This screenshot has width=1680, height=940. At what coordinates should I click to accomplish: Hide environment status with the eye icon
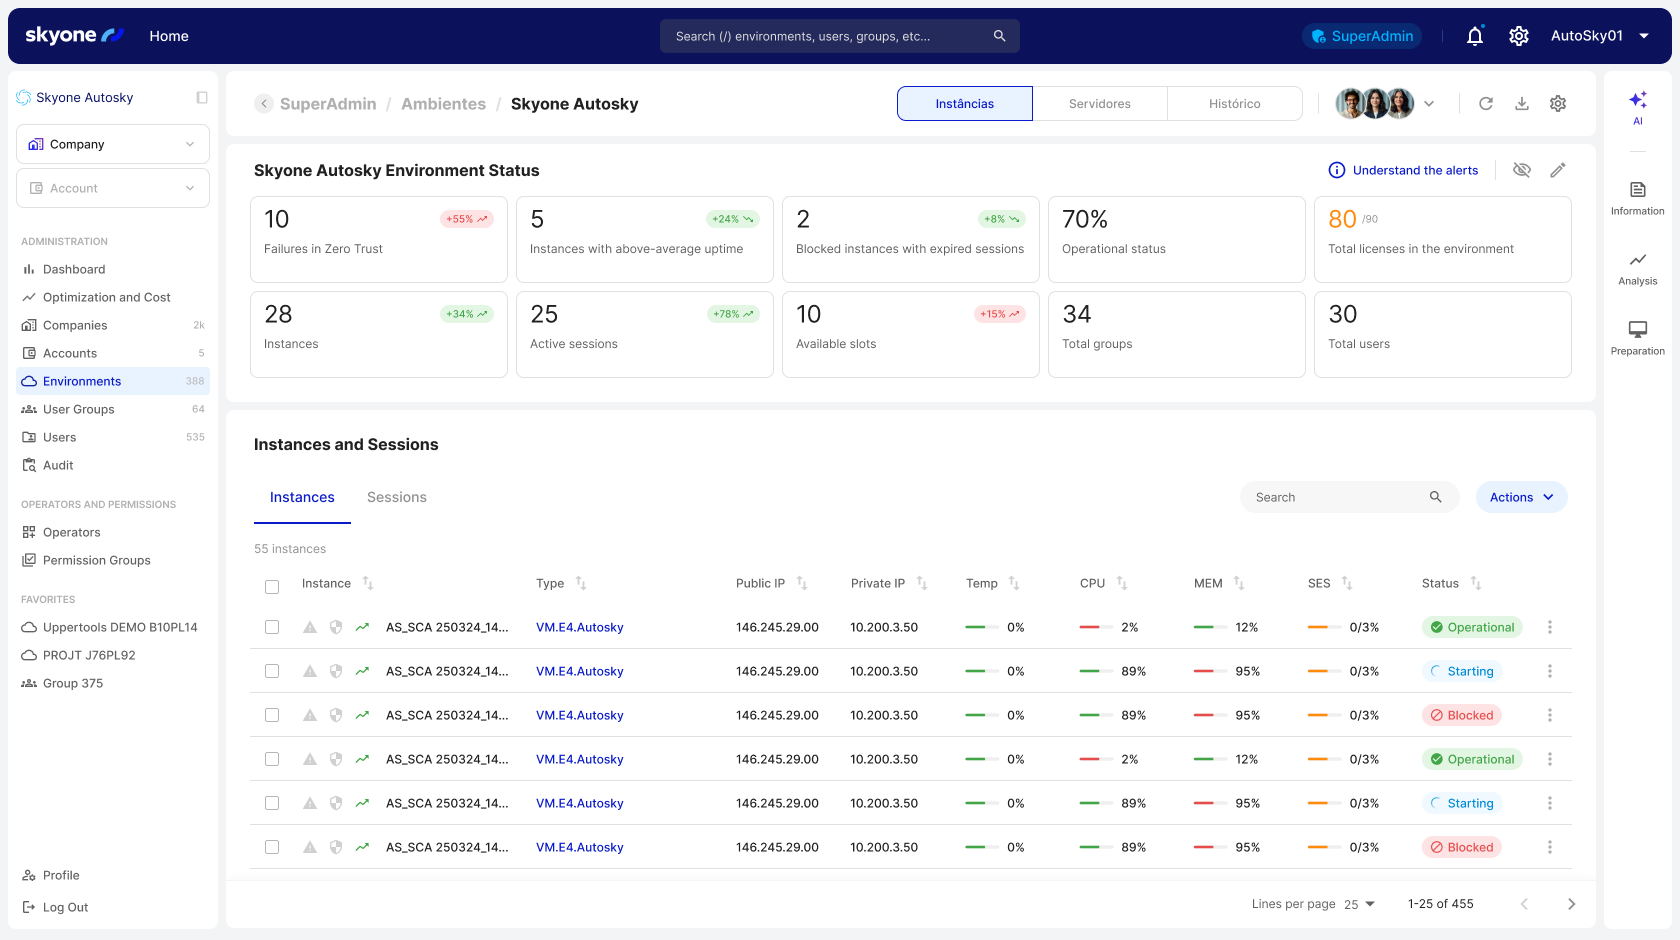[1522, 170]
